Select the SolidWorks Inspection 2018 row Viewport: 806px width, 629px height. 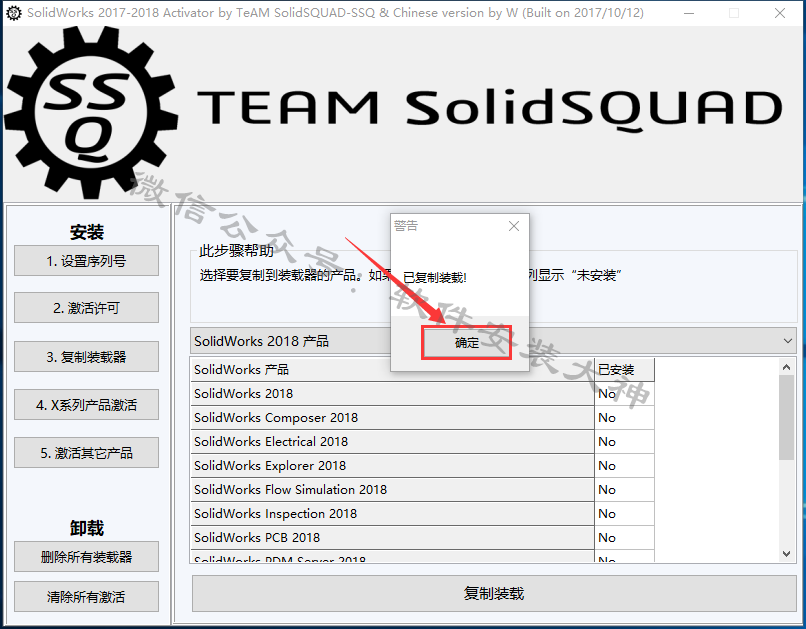[x=392, y=513]
